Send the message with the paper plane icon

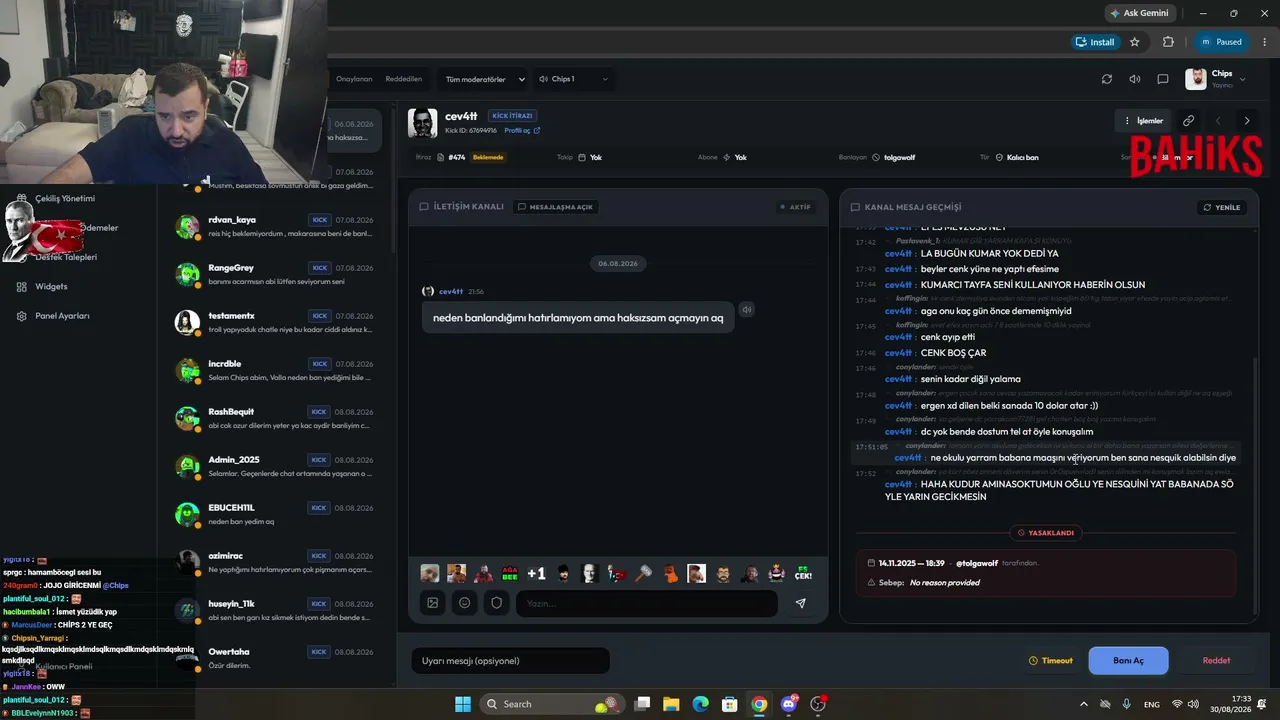800,603
